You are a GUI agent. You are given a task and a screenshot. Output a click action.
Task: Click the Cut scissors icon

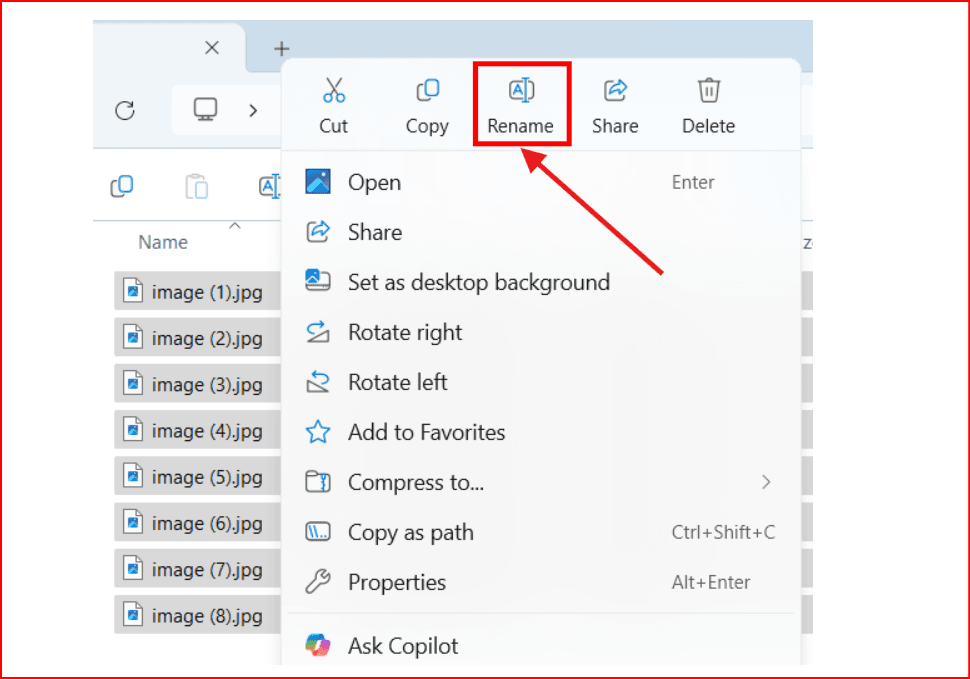pos(333,92)
